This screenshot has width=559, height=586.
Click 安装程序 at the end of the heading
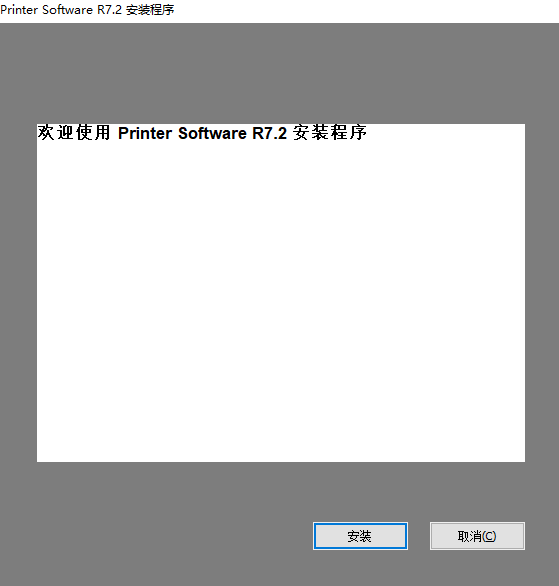330,133
